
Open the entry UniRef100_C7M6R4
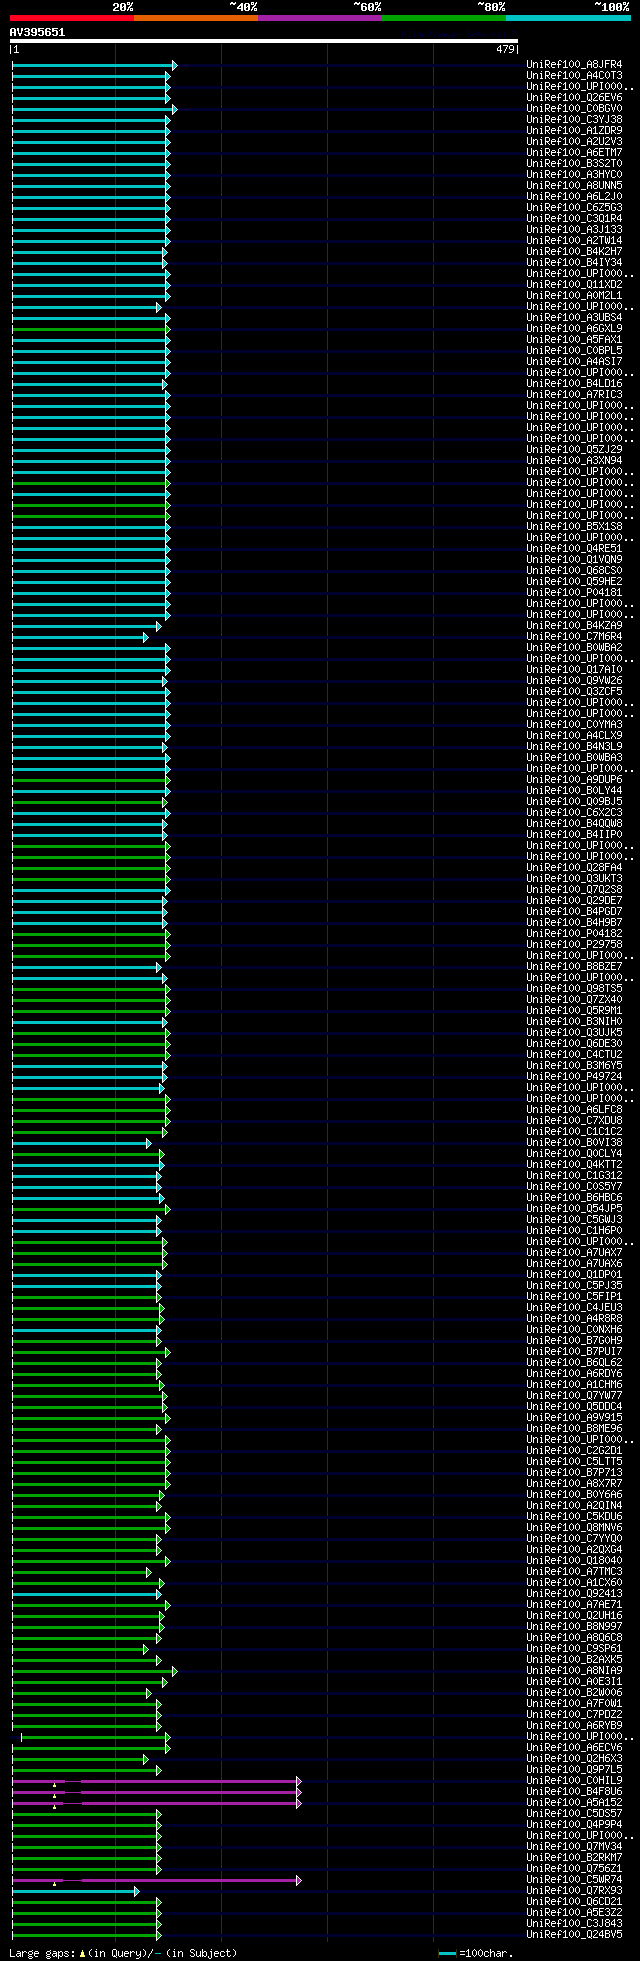574,637
